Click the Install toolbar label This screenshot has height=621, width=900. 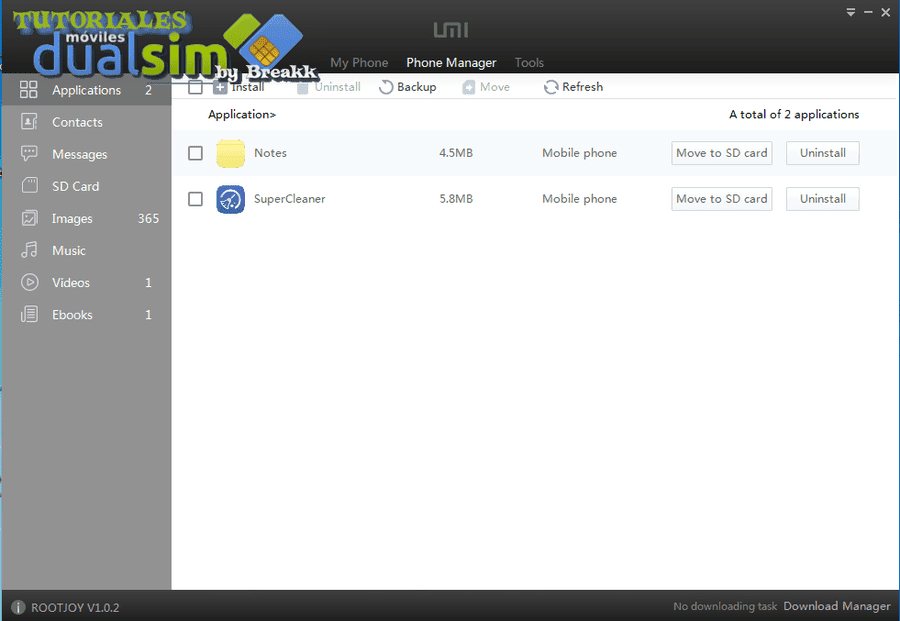tap(248, 87)
